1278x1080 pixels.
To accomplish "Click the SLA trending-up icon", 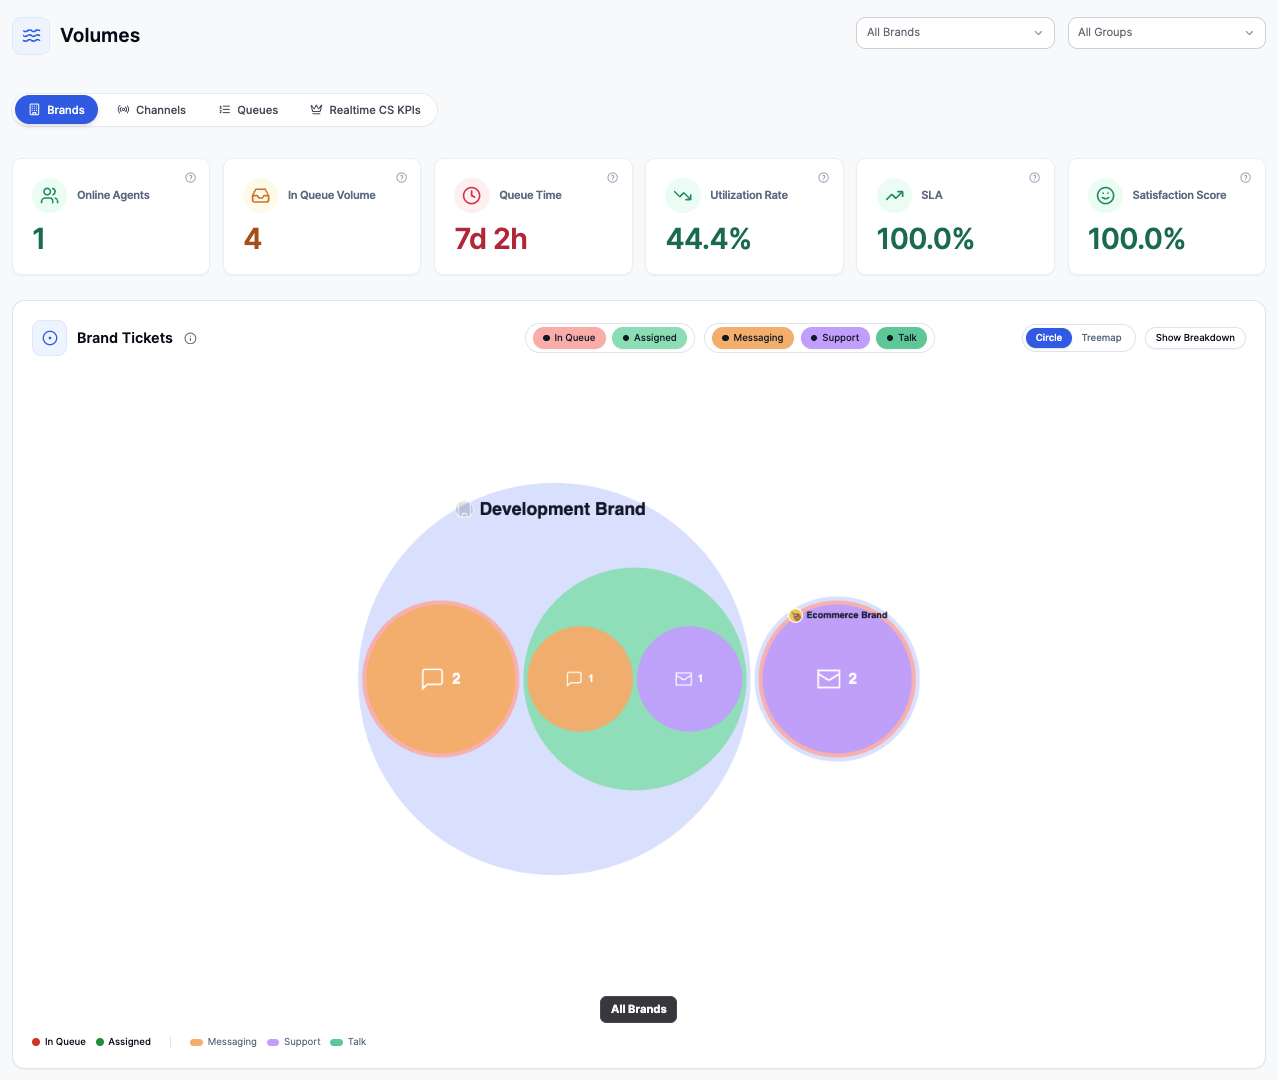I will pos(894,195).
